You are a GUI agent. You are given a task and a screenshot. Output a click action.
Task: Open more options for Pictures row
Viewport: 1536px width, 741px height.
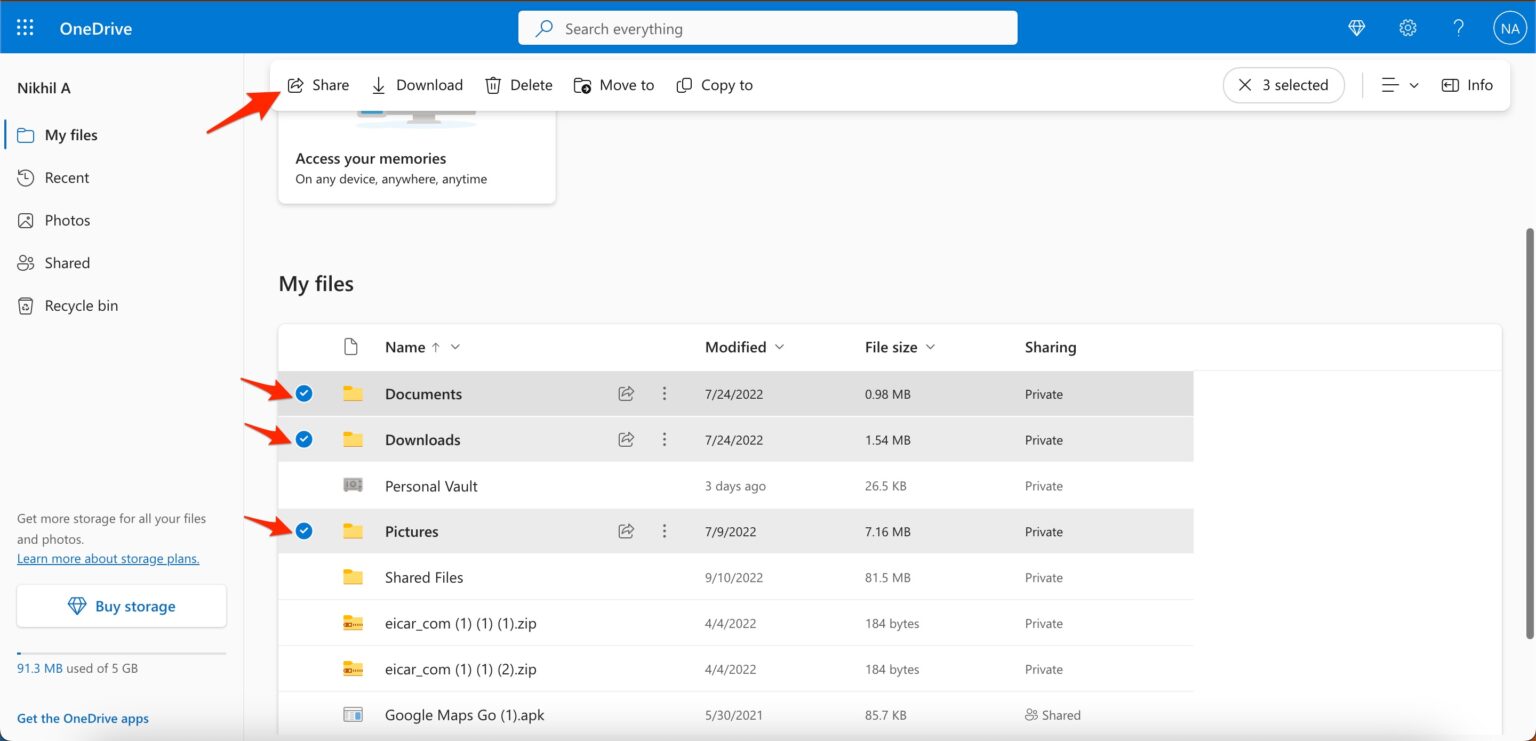(x=664, y=531)
